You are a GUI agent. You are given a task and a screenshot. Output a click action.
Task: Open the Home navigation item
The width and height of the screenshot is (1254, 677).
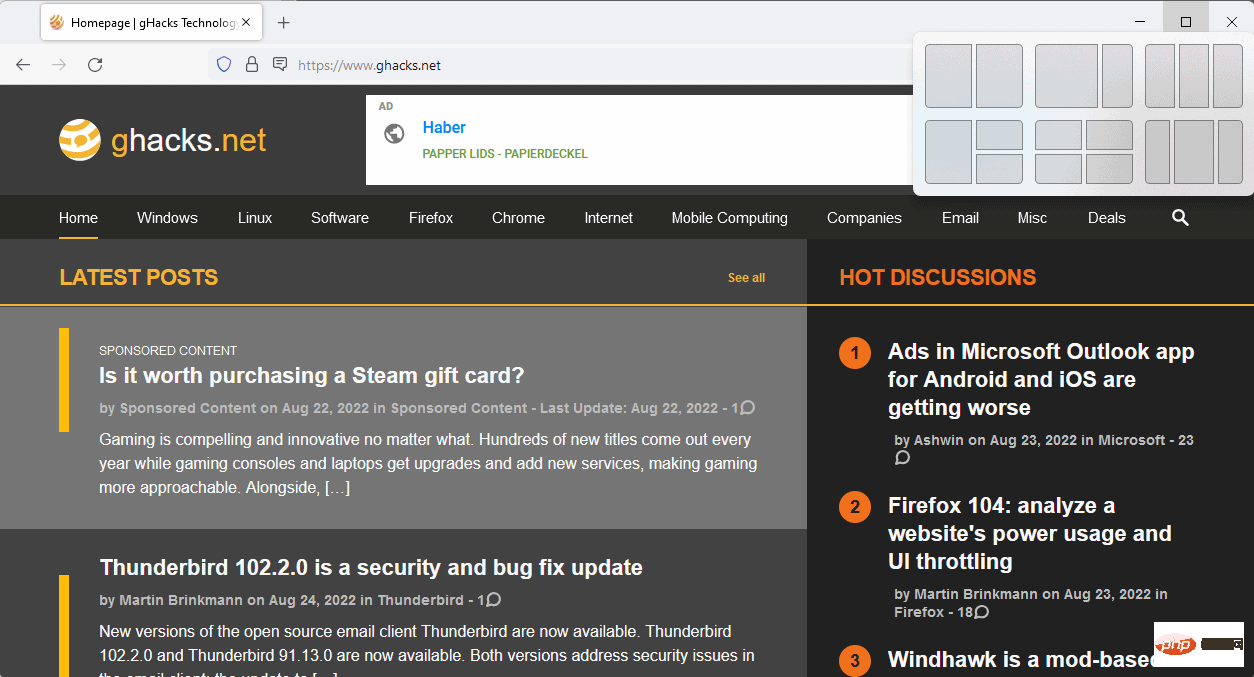tap(78, 217)
